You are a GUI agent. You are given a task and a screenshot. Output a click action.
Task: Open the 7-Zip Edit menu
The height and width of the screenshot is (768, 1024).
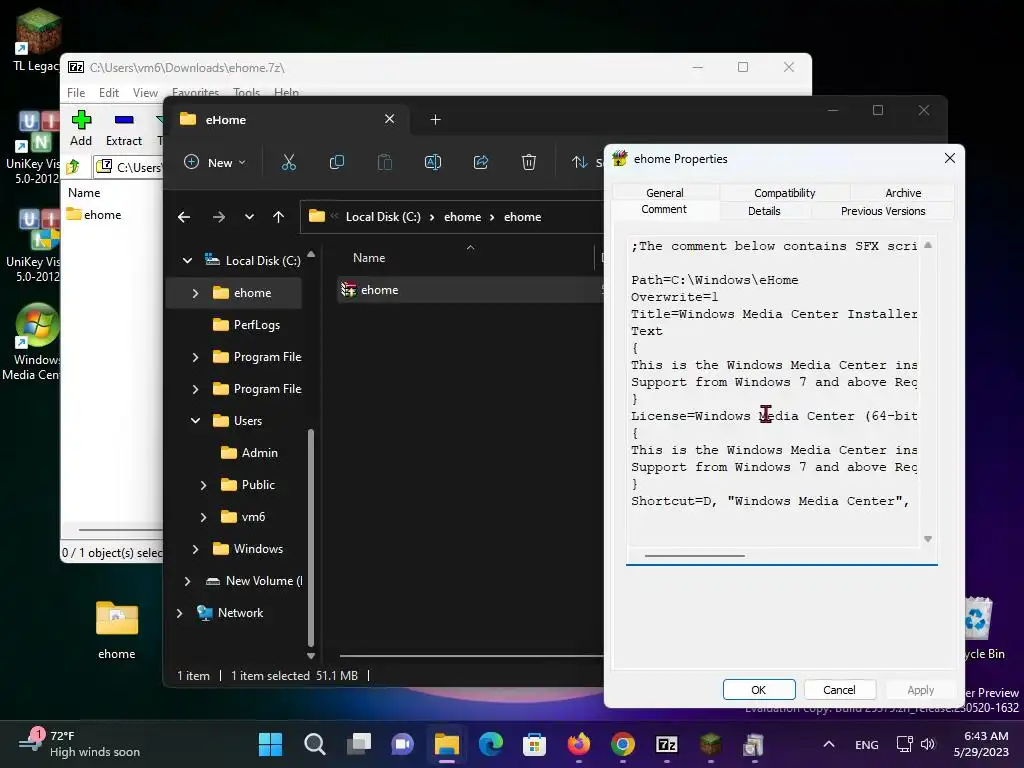(108, 93)
